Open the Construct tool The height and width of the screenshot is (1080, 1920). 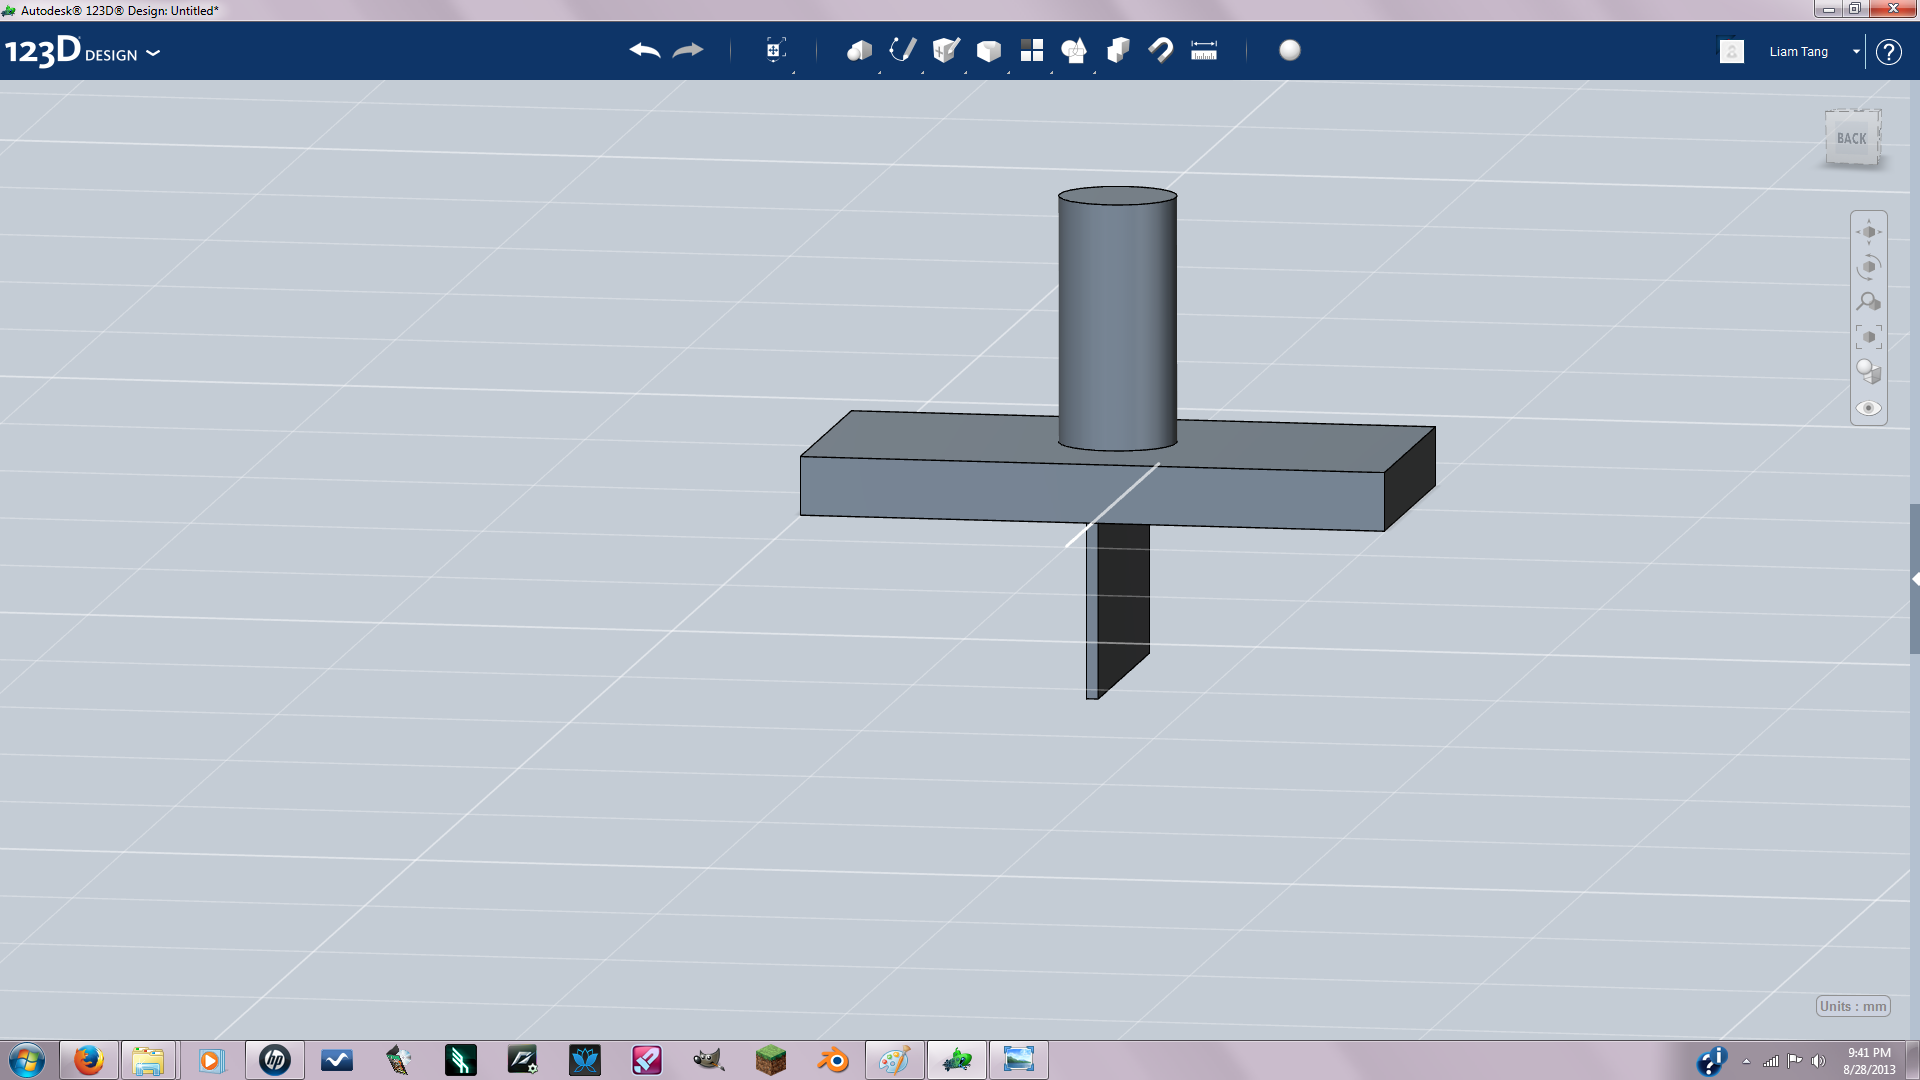[945, 50]
